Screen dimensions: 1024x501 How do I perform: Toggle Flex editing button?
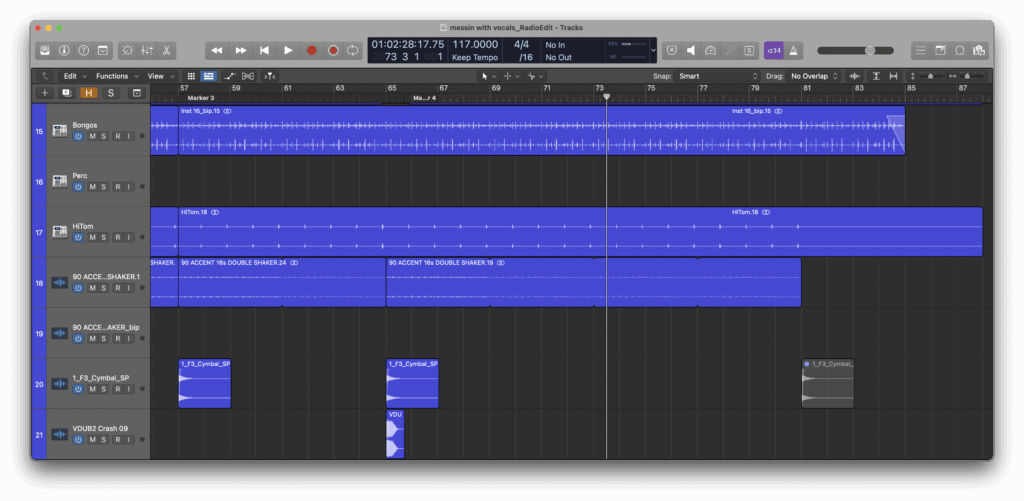pyautogui.click(x=248, y=76)
